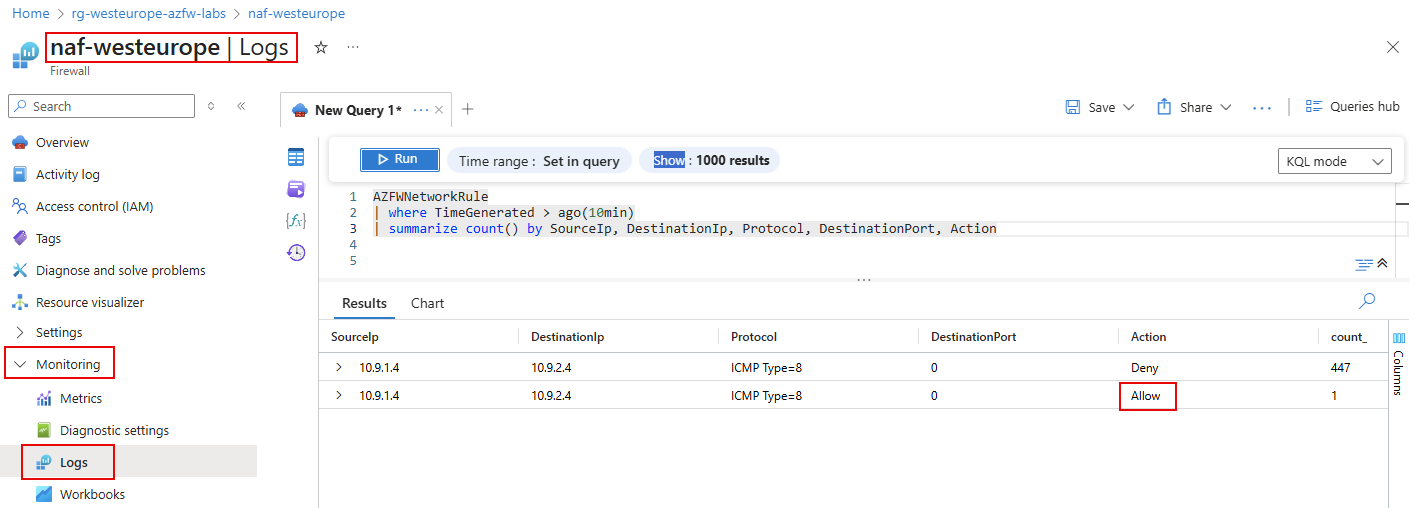Collapse the Monitoring section in the sidebar

point(20,365)
